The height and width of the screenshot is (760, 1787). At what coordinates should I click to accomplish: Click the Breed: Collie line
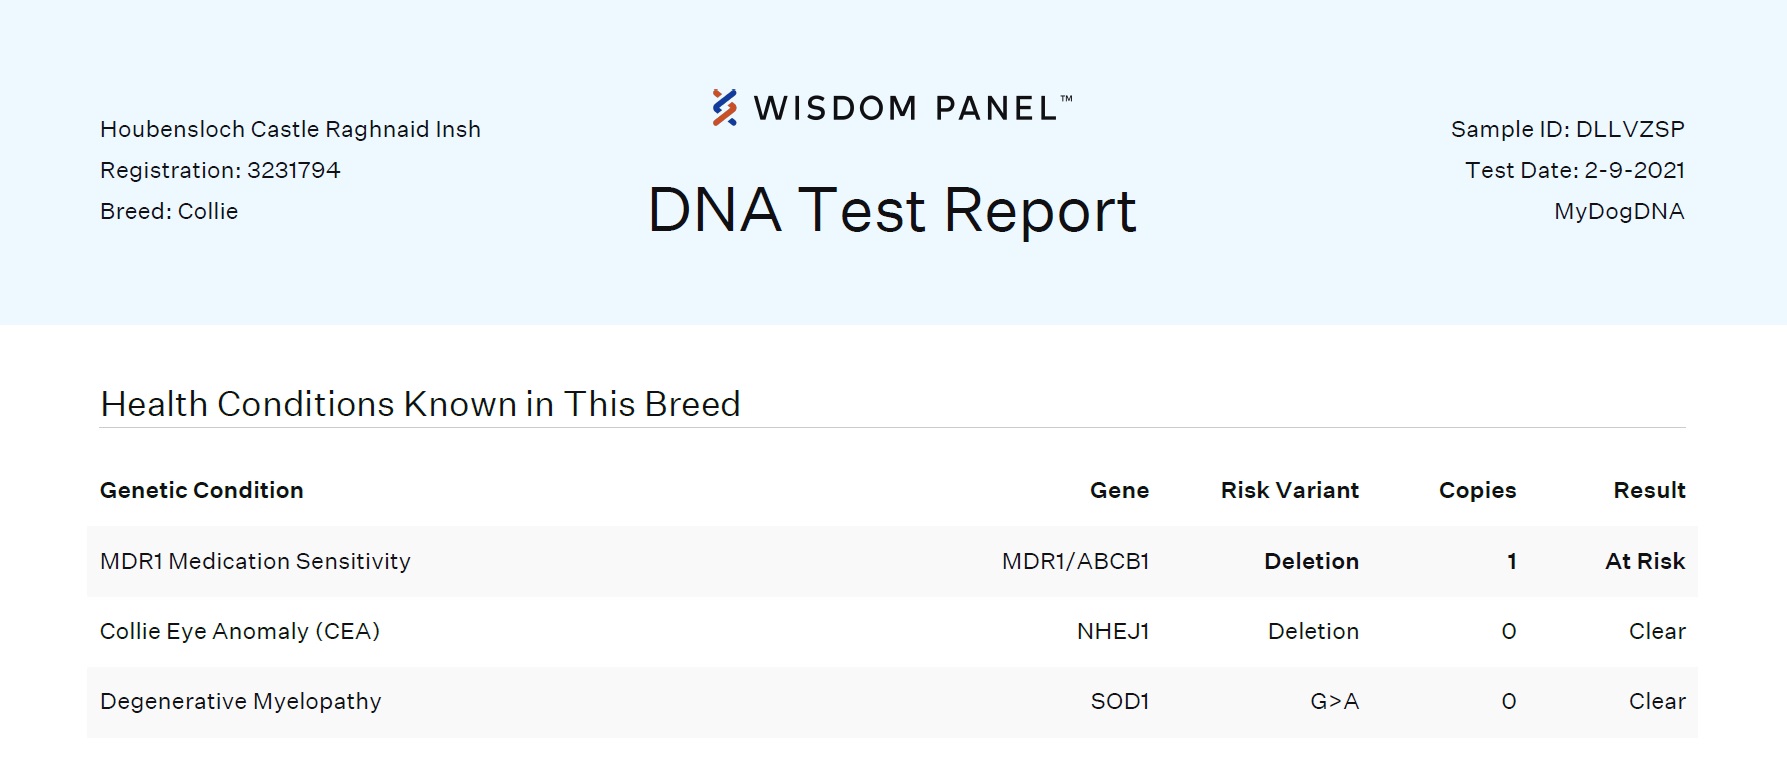(169, 211)
